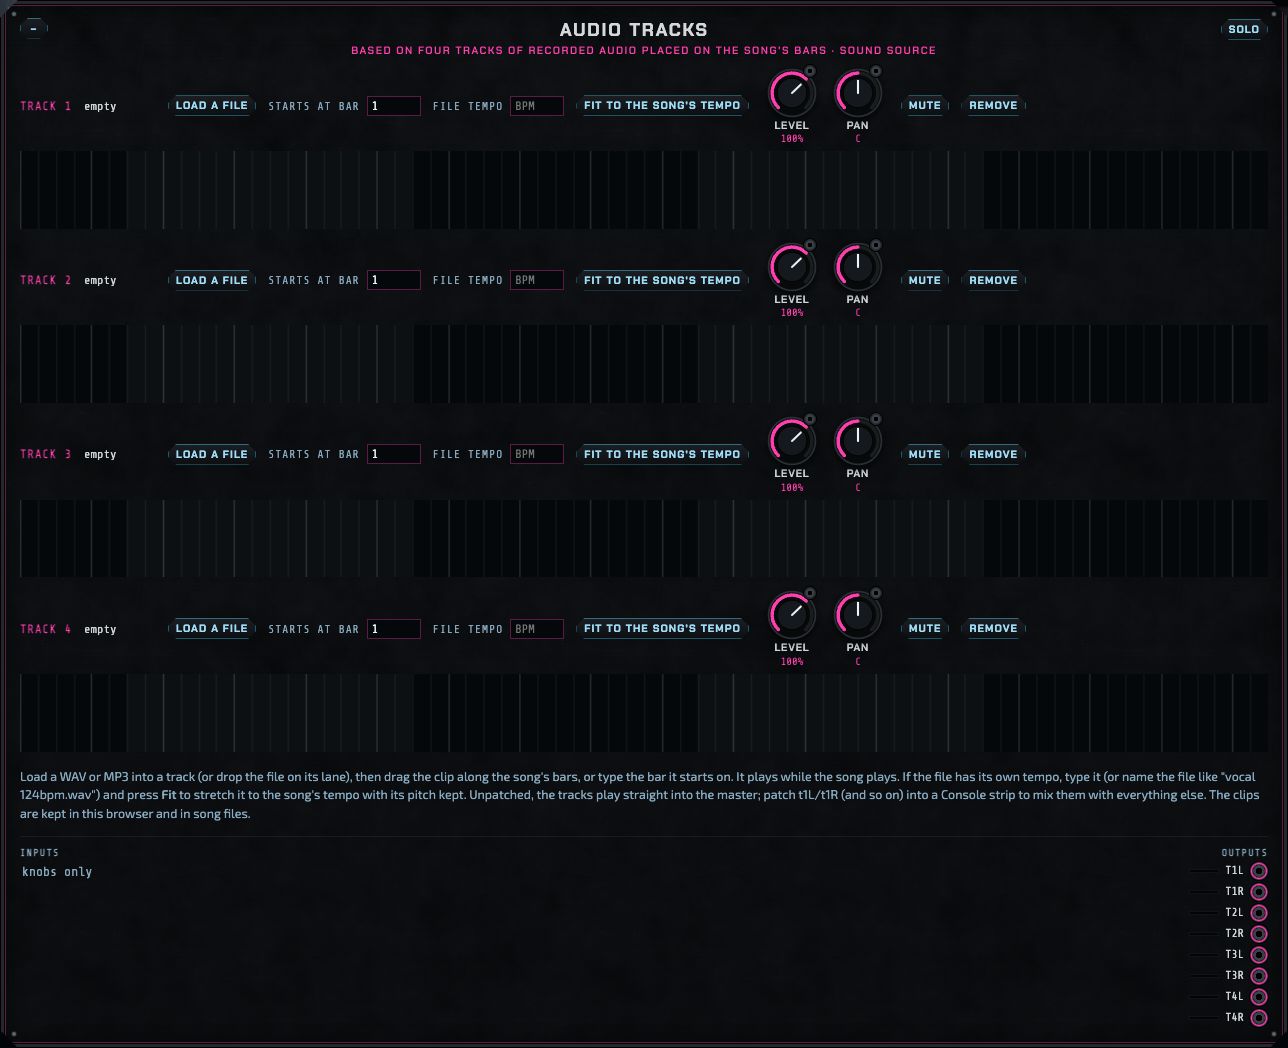
Task: Click modulation dot on Track 1 Level knob
Action: point(810,71)
